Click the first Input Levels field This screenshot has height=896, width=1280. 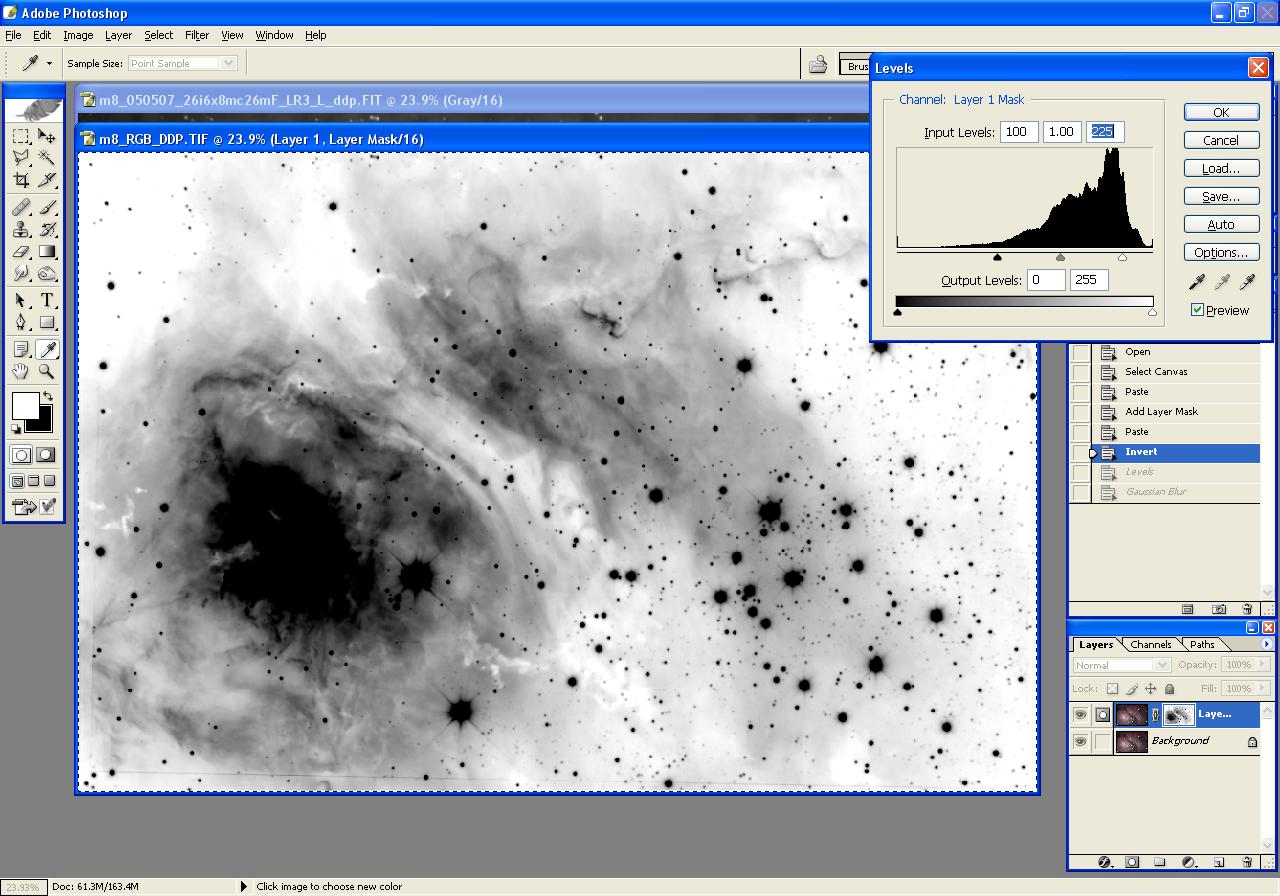pos(1018,132)
